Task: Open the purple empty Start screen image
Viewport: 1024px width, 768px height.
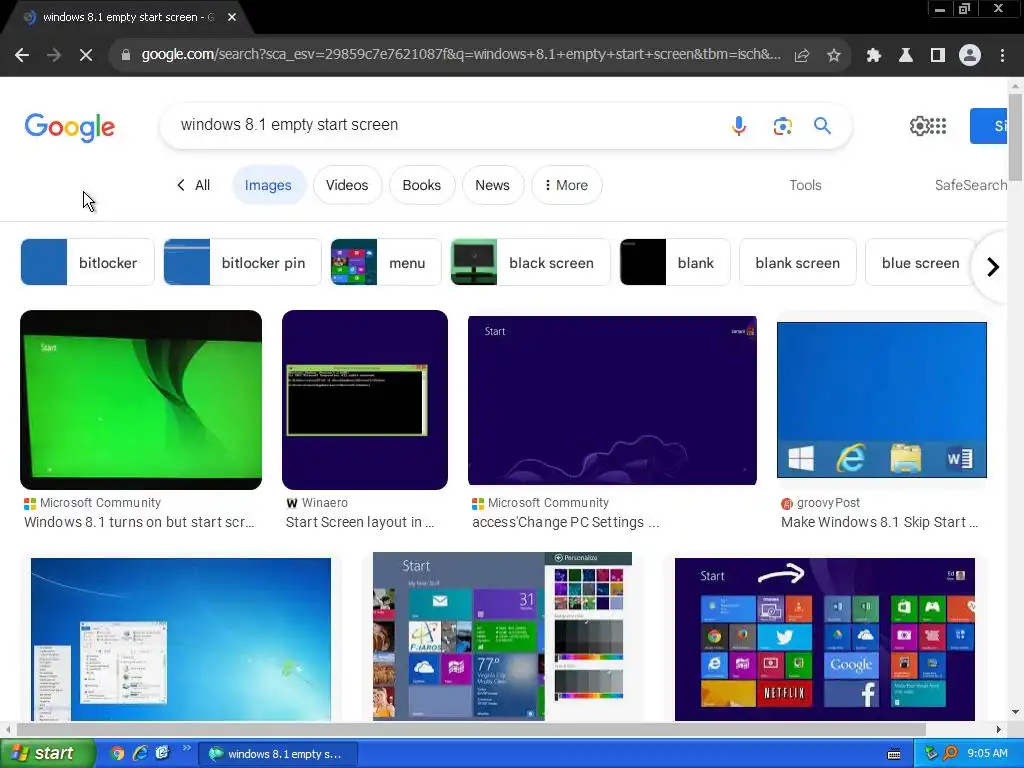Action: coord(613,400)
